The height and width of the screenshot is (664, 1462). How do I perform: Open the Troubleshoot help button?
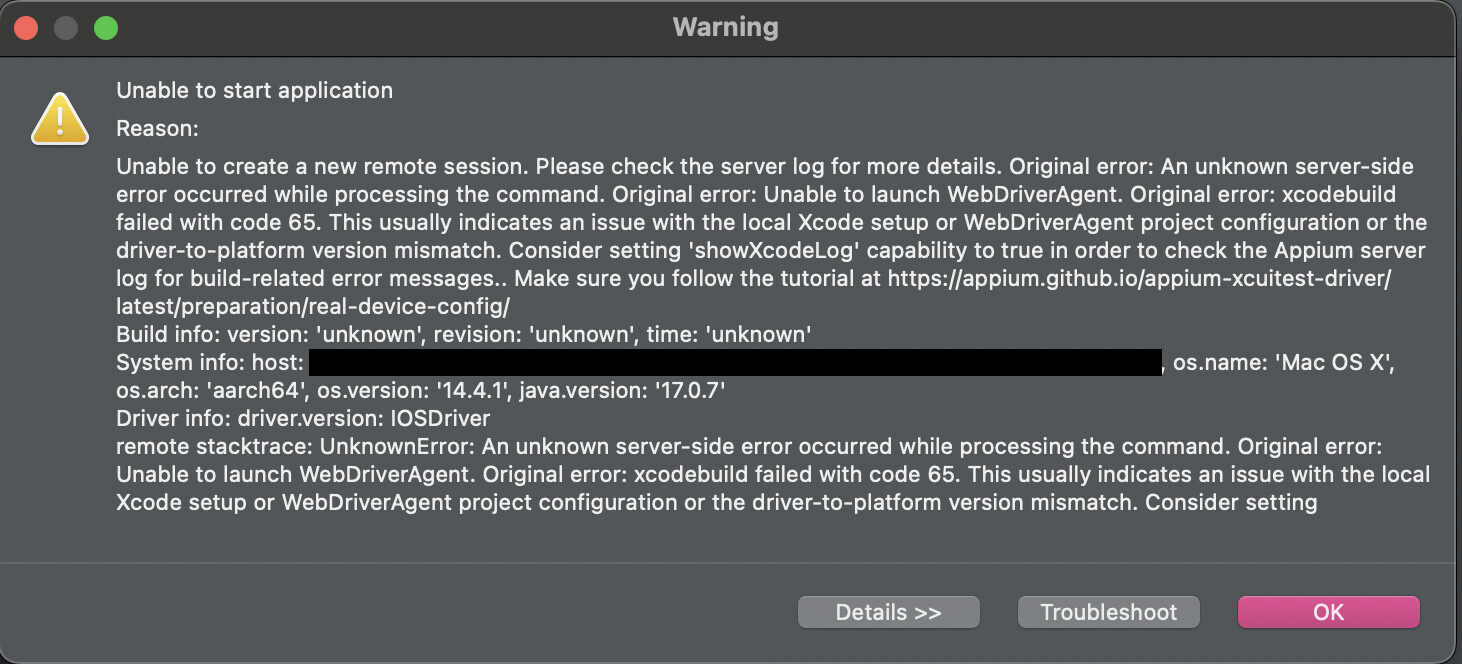point(1108,612)
